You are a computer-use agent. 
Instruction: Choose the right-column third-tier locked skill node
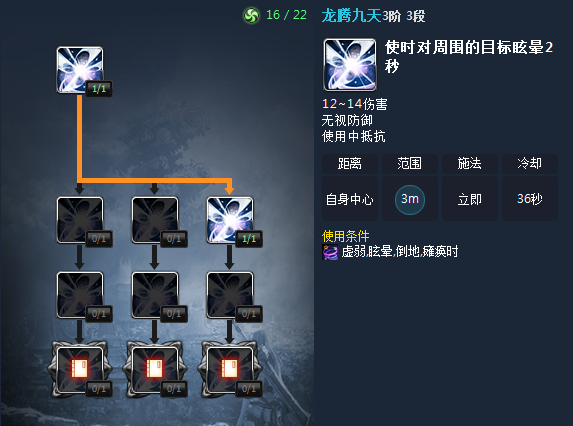tap(229, 295)
